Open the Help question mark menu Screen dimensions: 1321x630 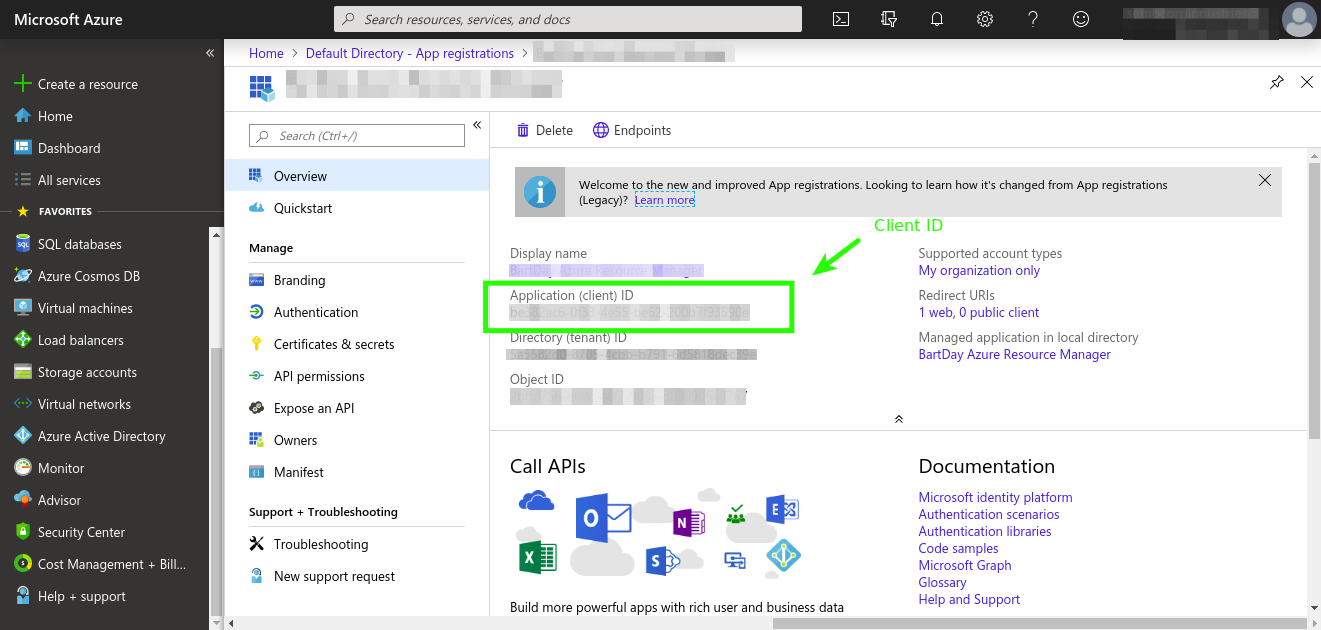pos(1033,19)
